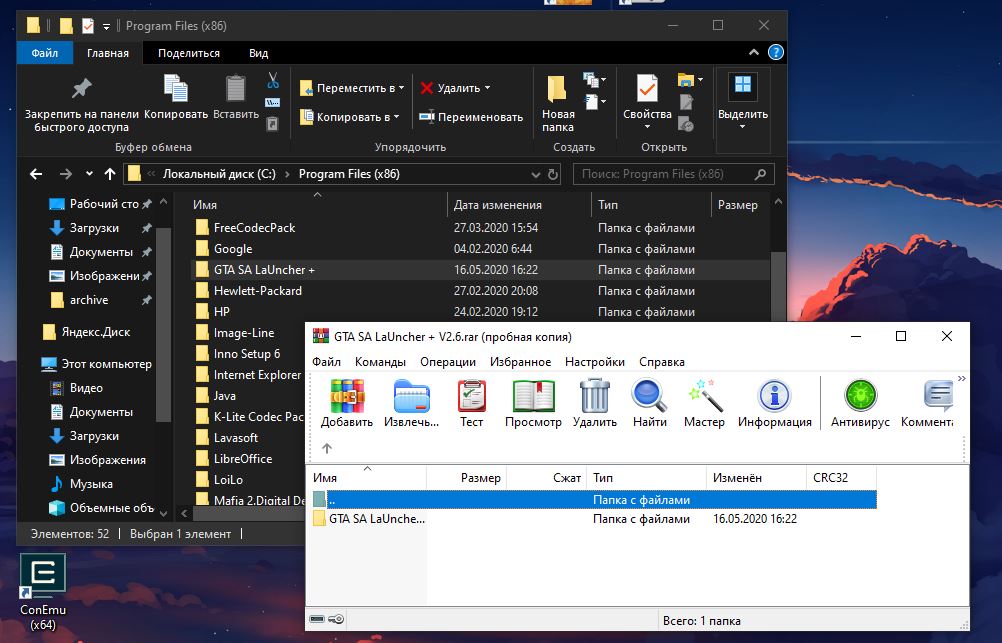Click the drive icon in WinRAR status bar

pos(317,619)
